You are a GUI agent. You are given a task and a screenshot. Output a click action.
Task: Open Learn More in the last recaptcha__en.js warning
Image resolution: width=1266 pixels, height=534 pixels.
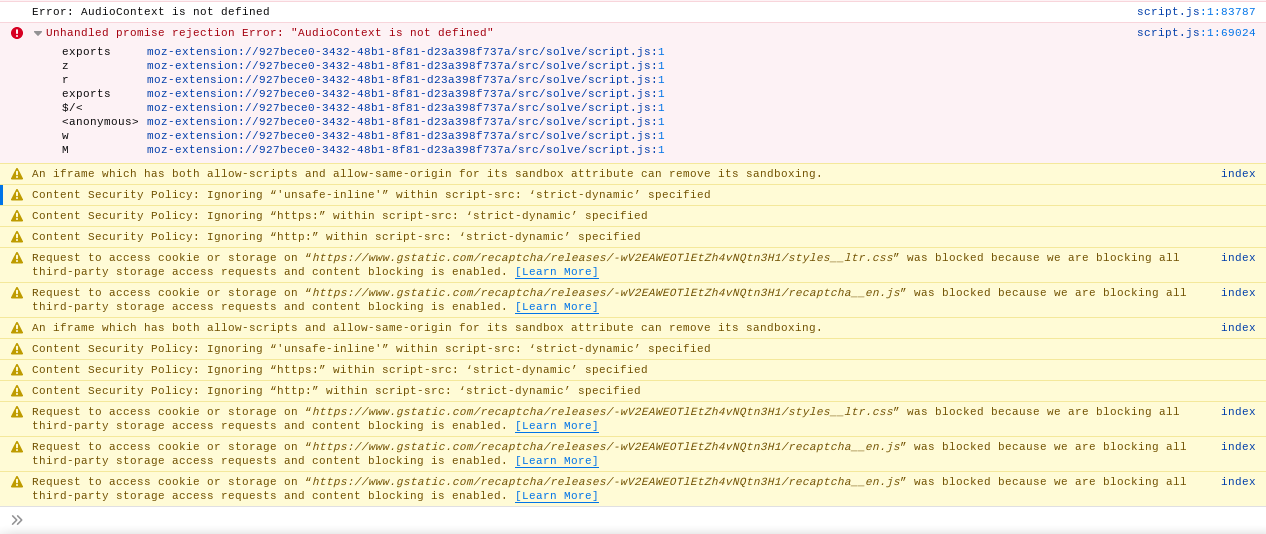click(557, 496)
